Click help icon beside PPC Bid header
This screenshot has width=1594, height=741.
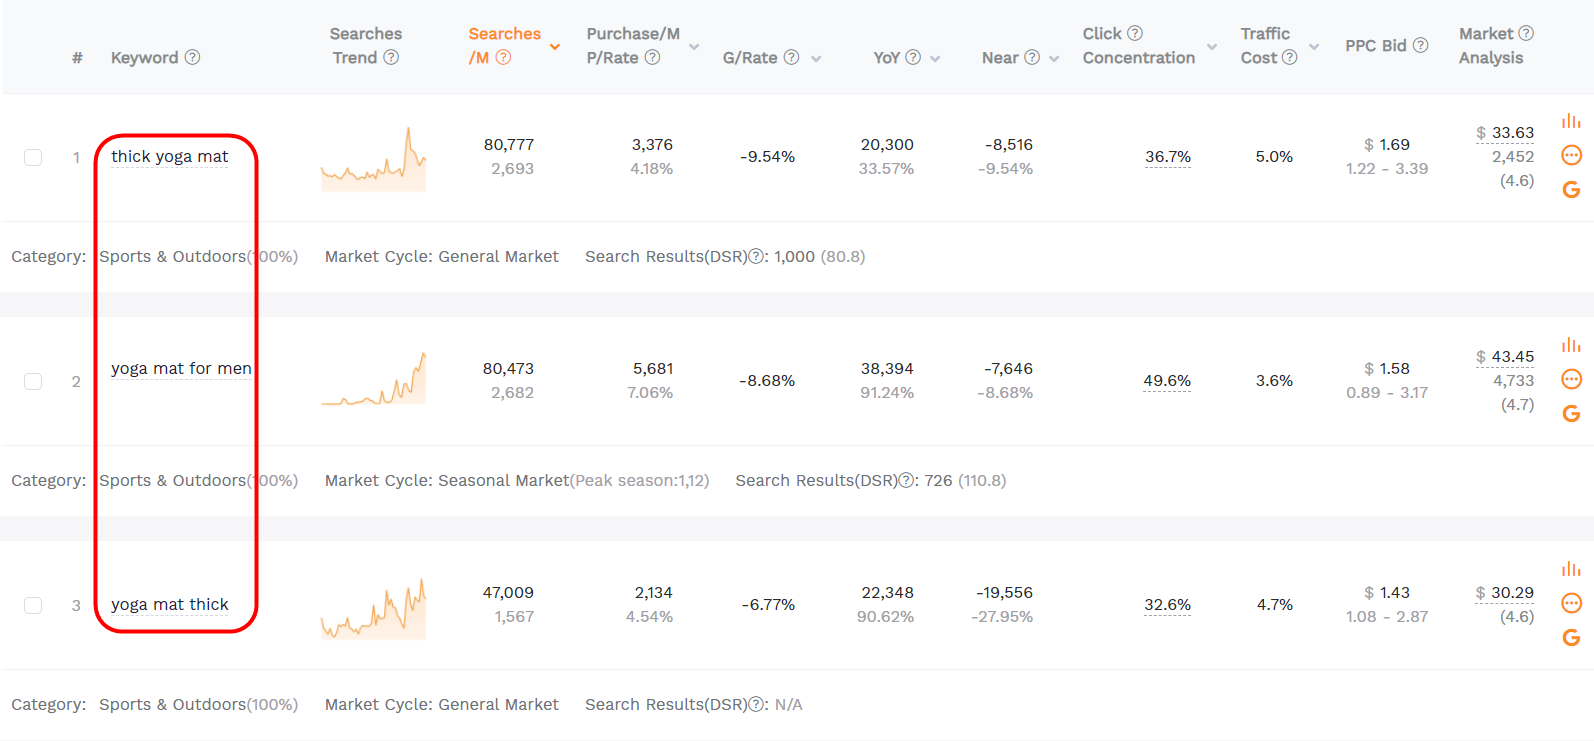click(1420, 45)
